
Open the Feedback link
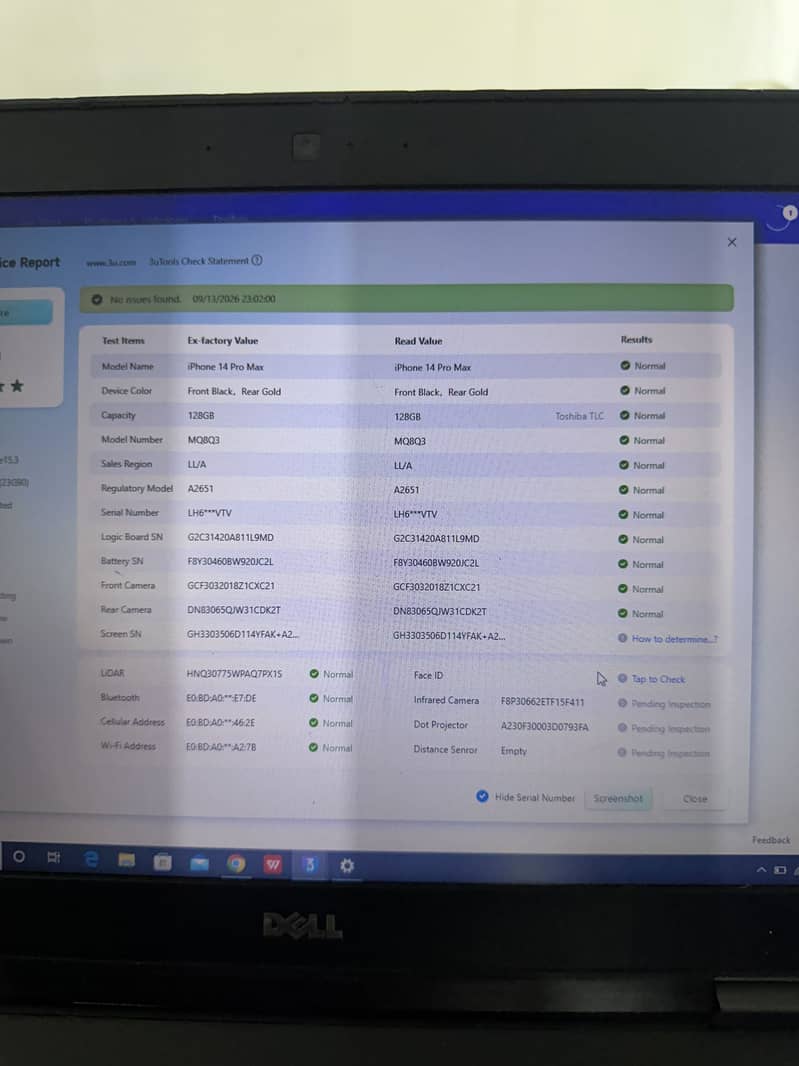[x=771, y=840]
